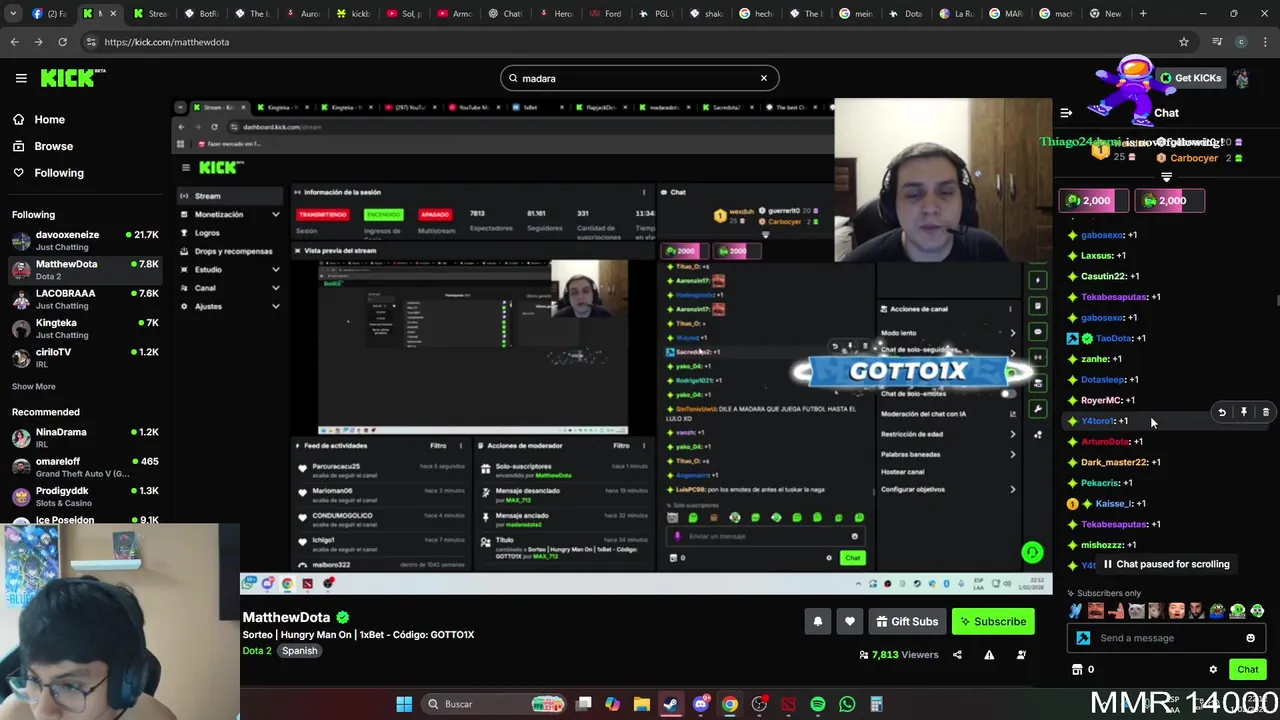Open the emoji picker in chat input

[x=1250, y=638]
